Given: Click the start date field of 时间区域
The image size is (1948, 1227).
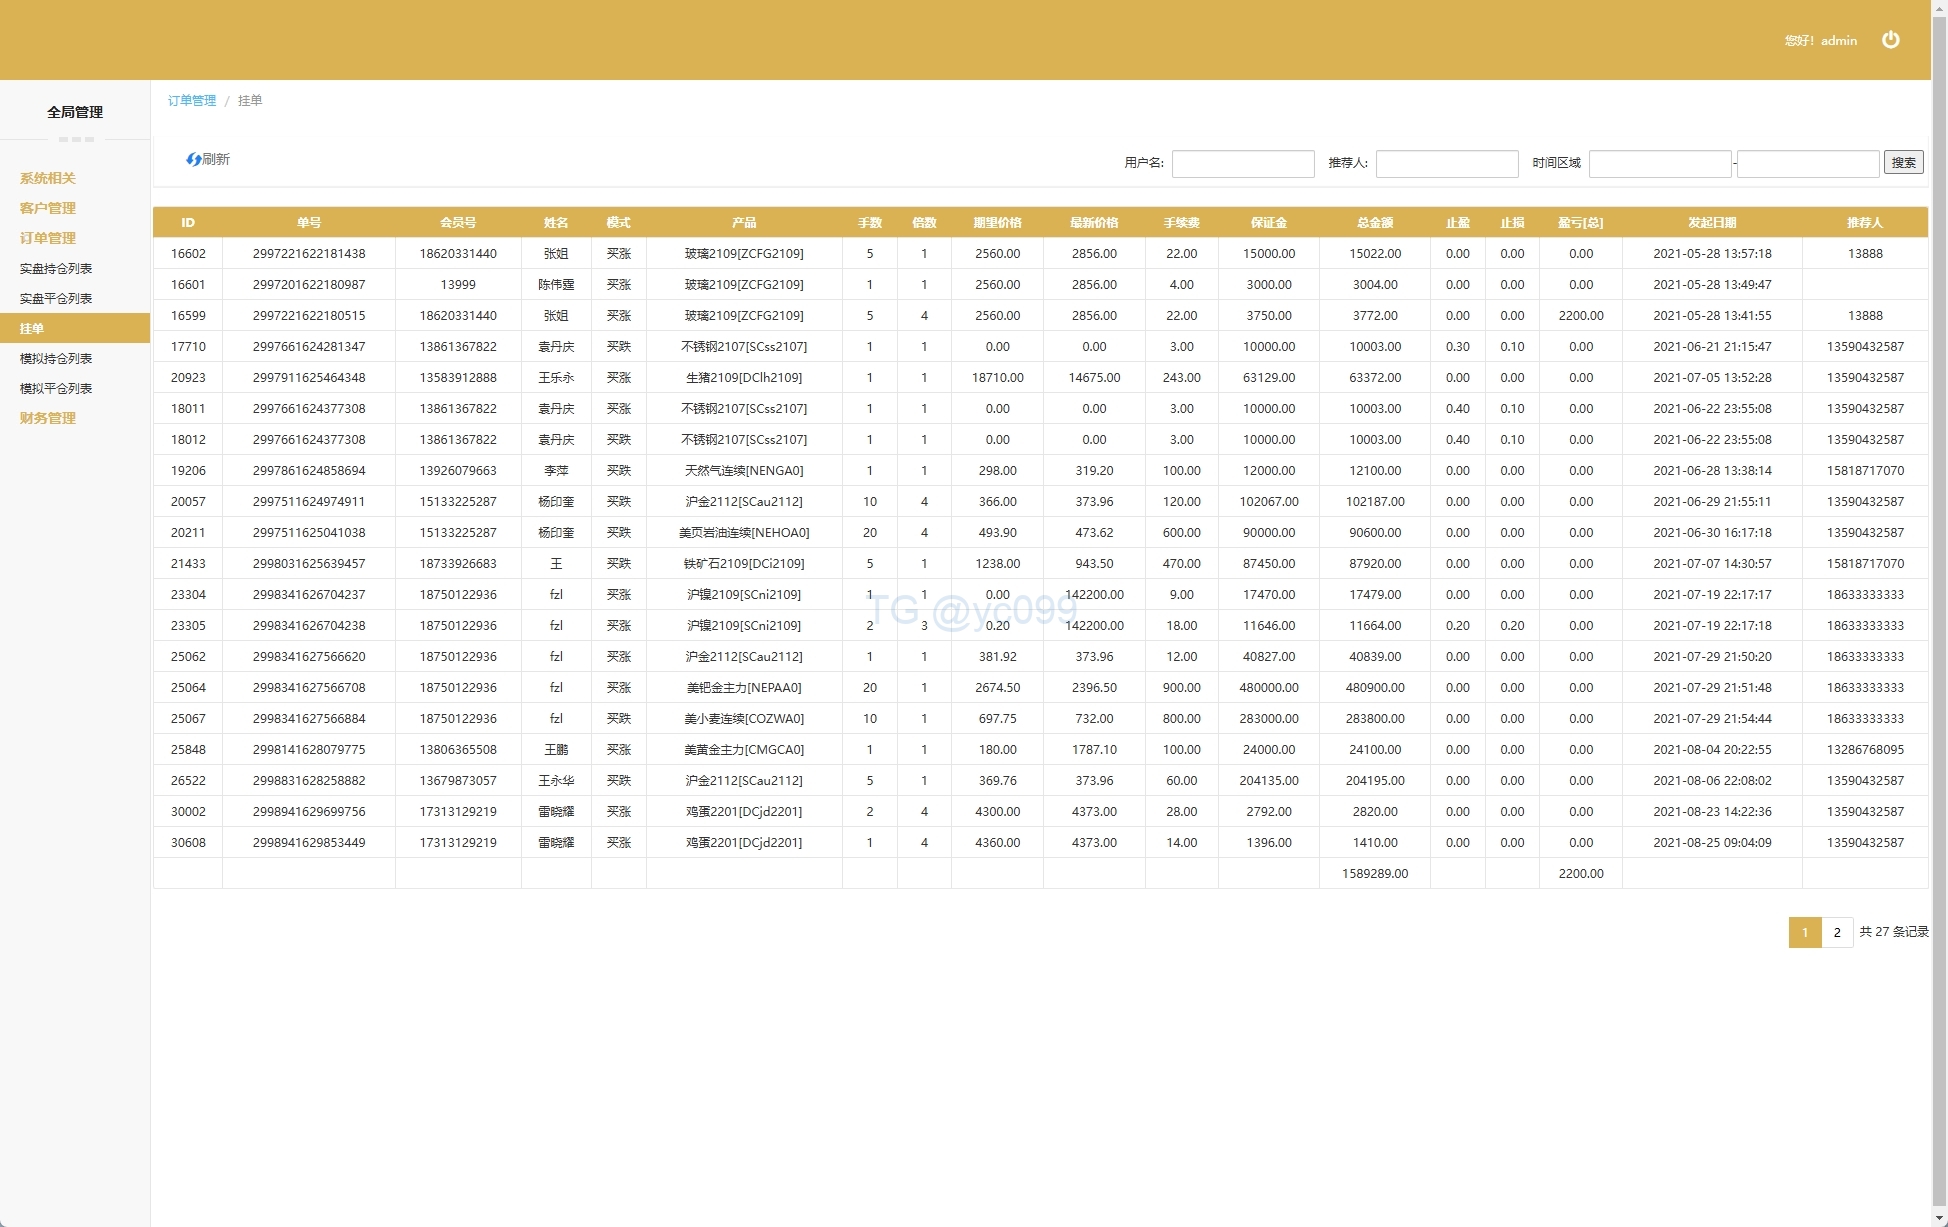Looking at the screenshot, I should coord(1659,164).
